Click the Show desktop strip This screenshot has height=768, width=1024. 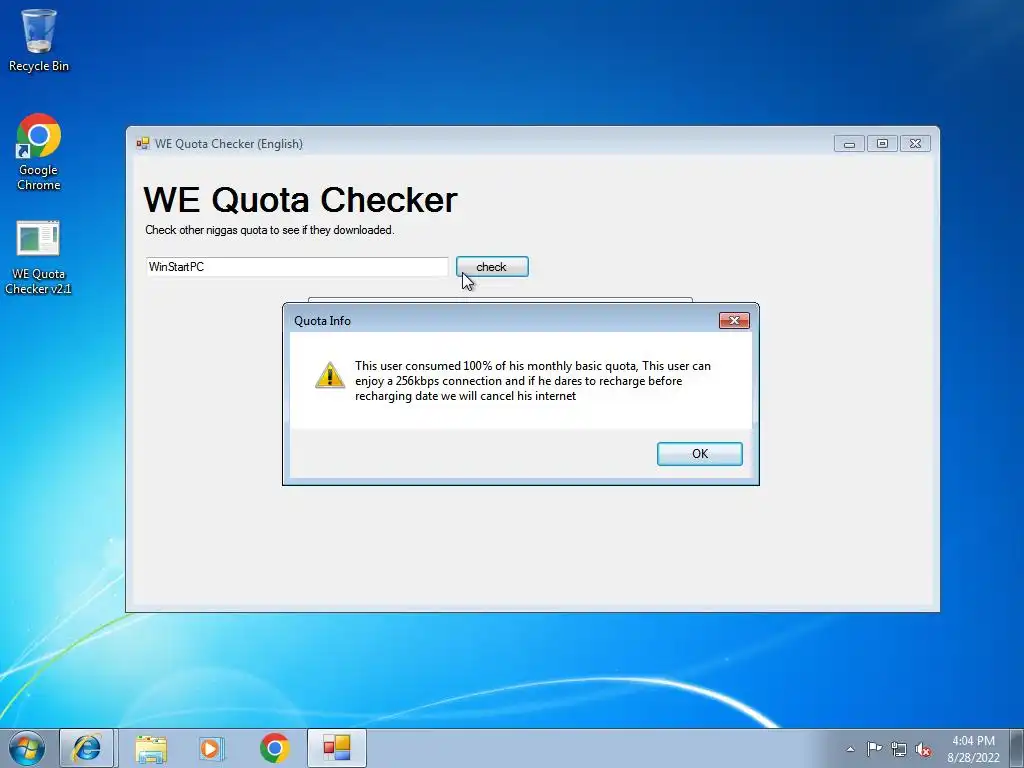coord(1016,748)
